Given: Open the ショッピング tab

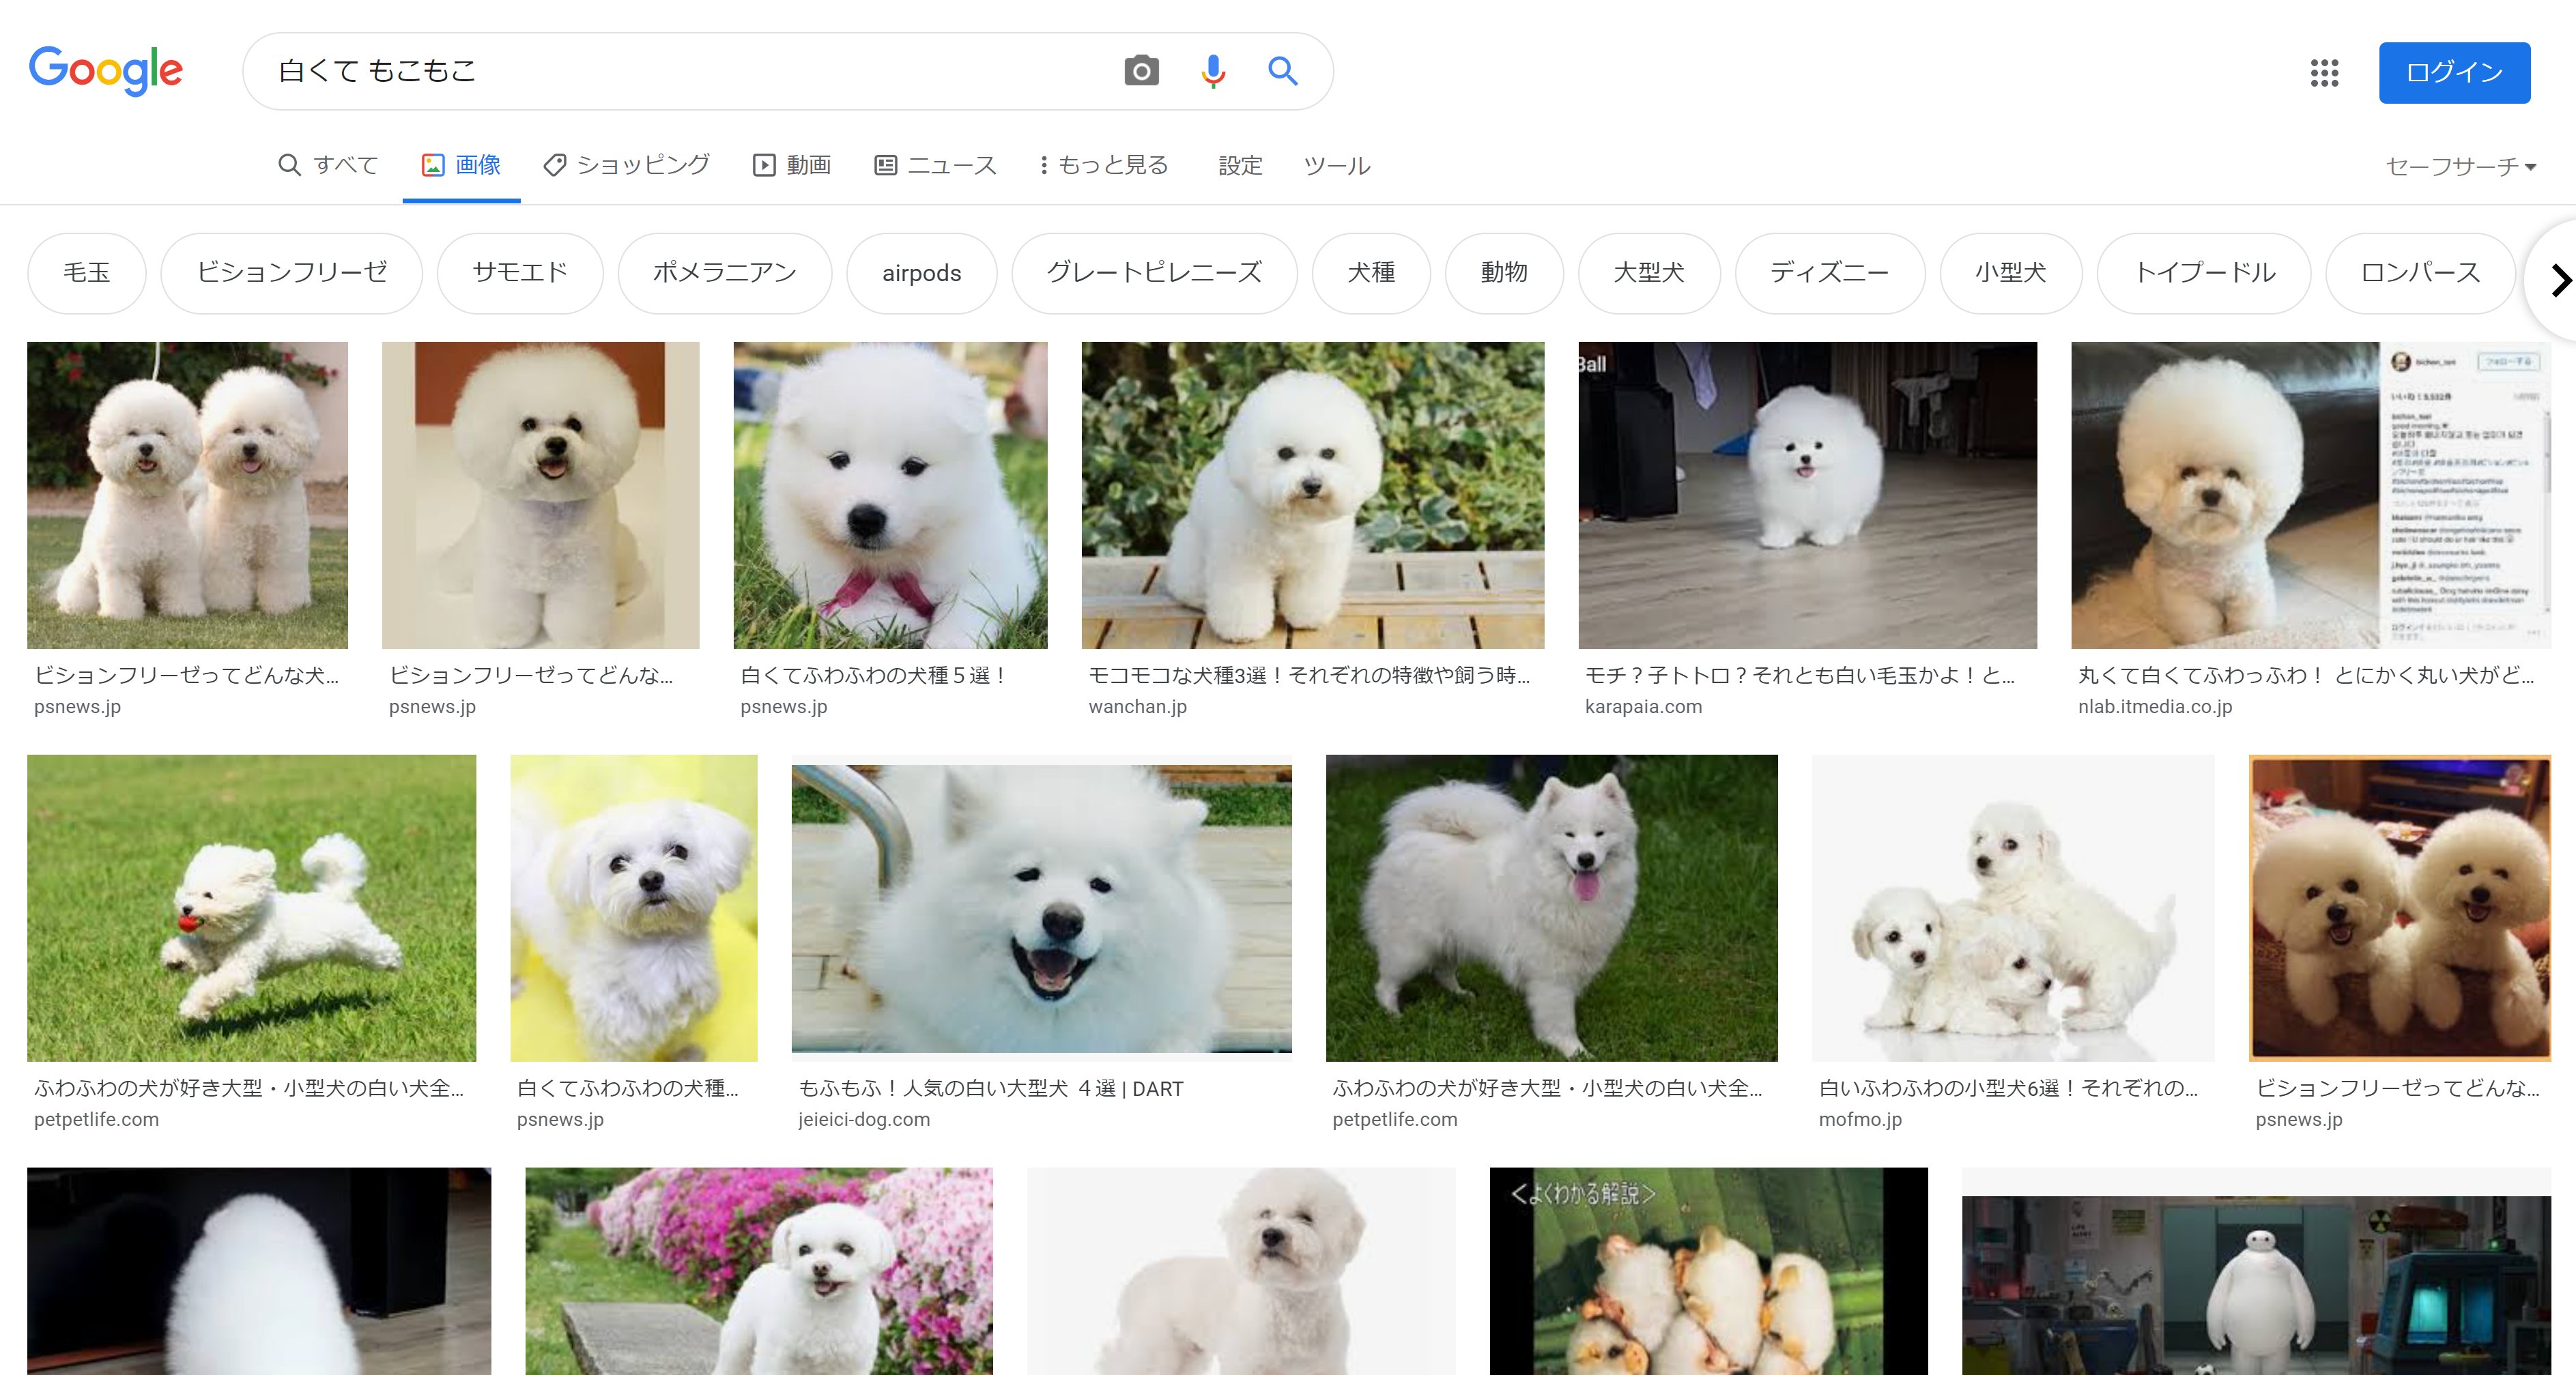Looking at the screenshot, I should click(626, 165).
